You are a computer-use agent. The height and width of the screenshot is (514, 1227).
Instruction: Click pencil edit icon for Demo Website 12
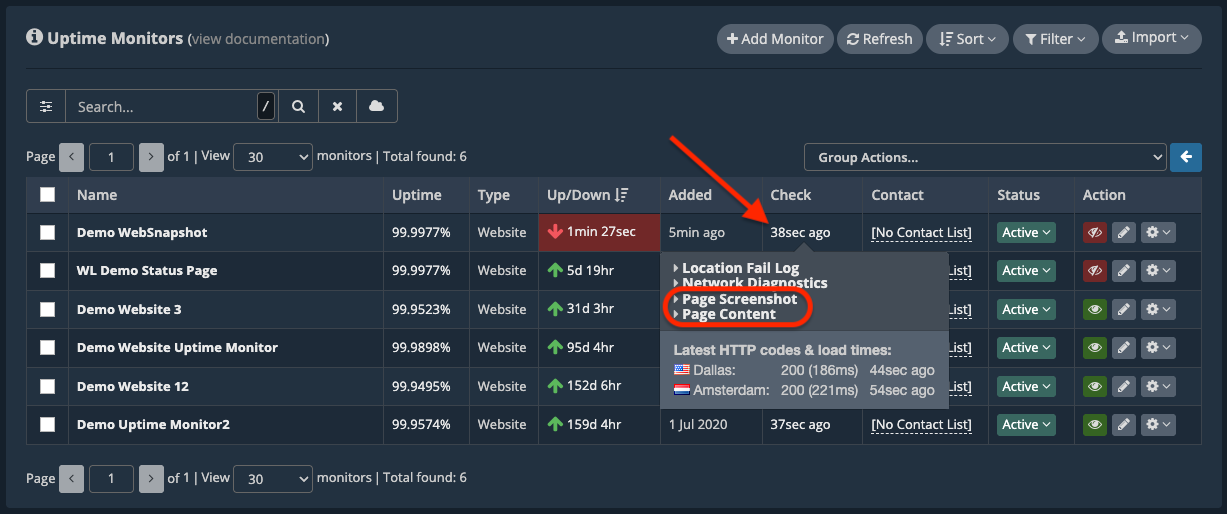coord(1124,386)
